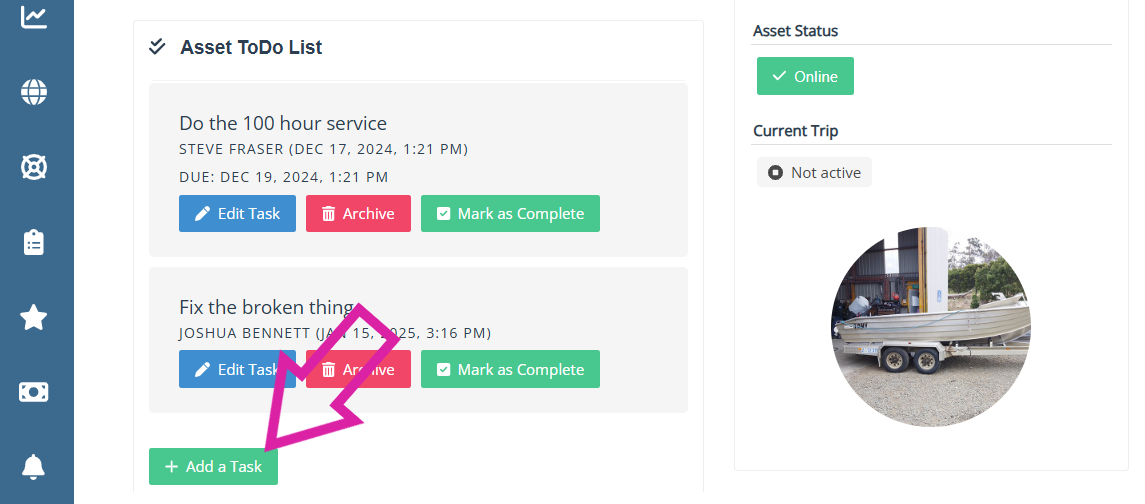
Task: Click the 'Do the 100 hour service' title
Action: pyautogui.click(x=283, y=123)
